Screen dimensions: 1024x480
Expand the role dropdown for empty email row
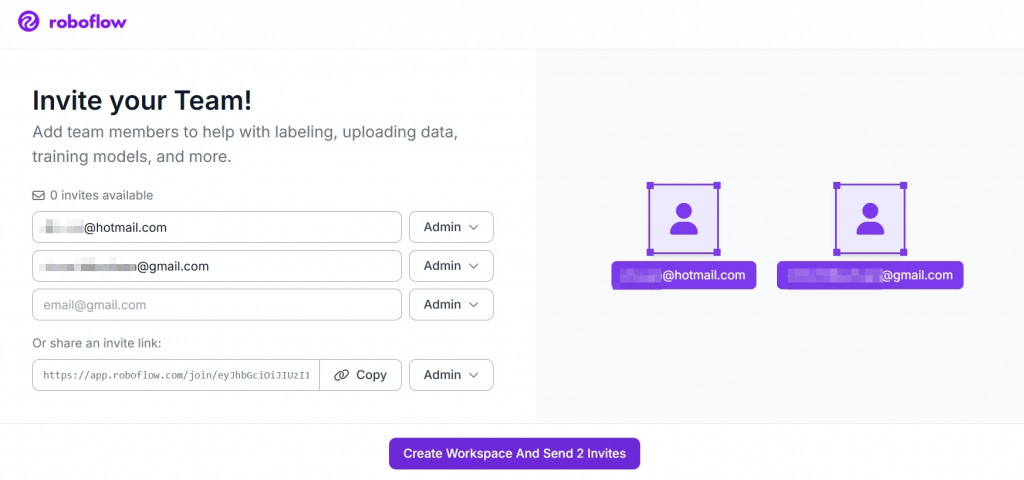(451, 304)
